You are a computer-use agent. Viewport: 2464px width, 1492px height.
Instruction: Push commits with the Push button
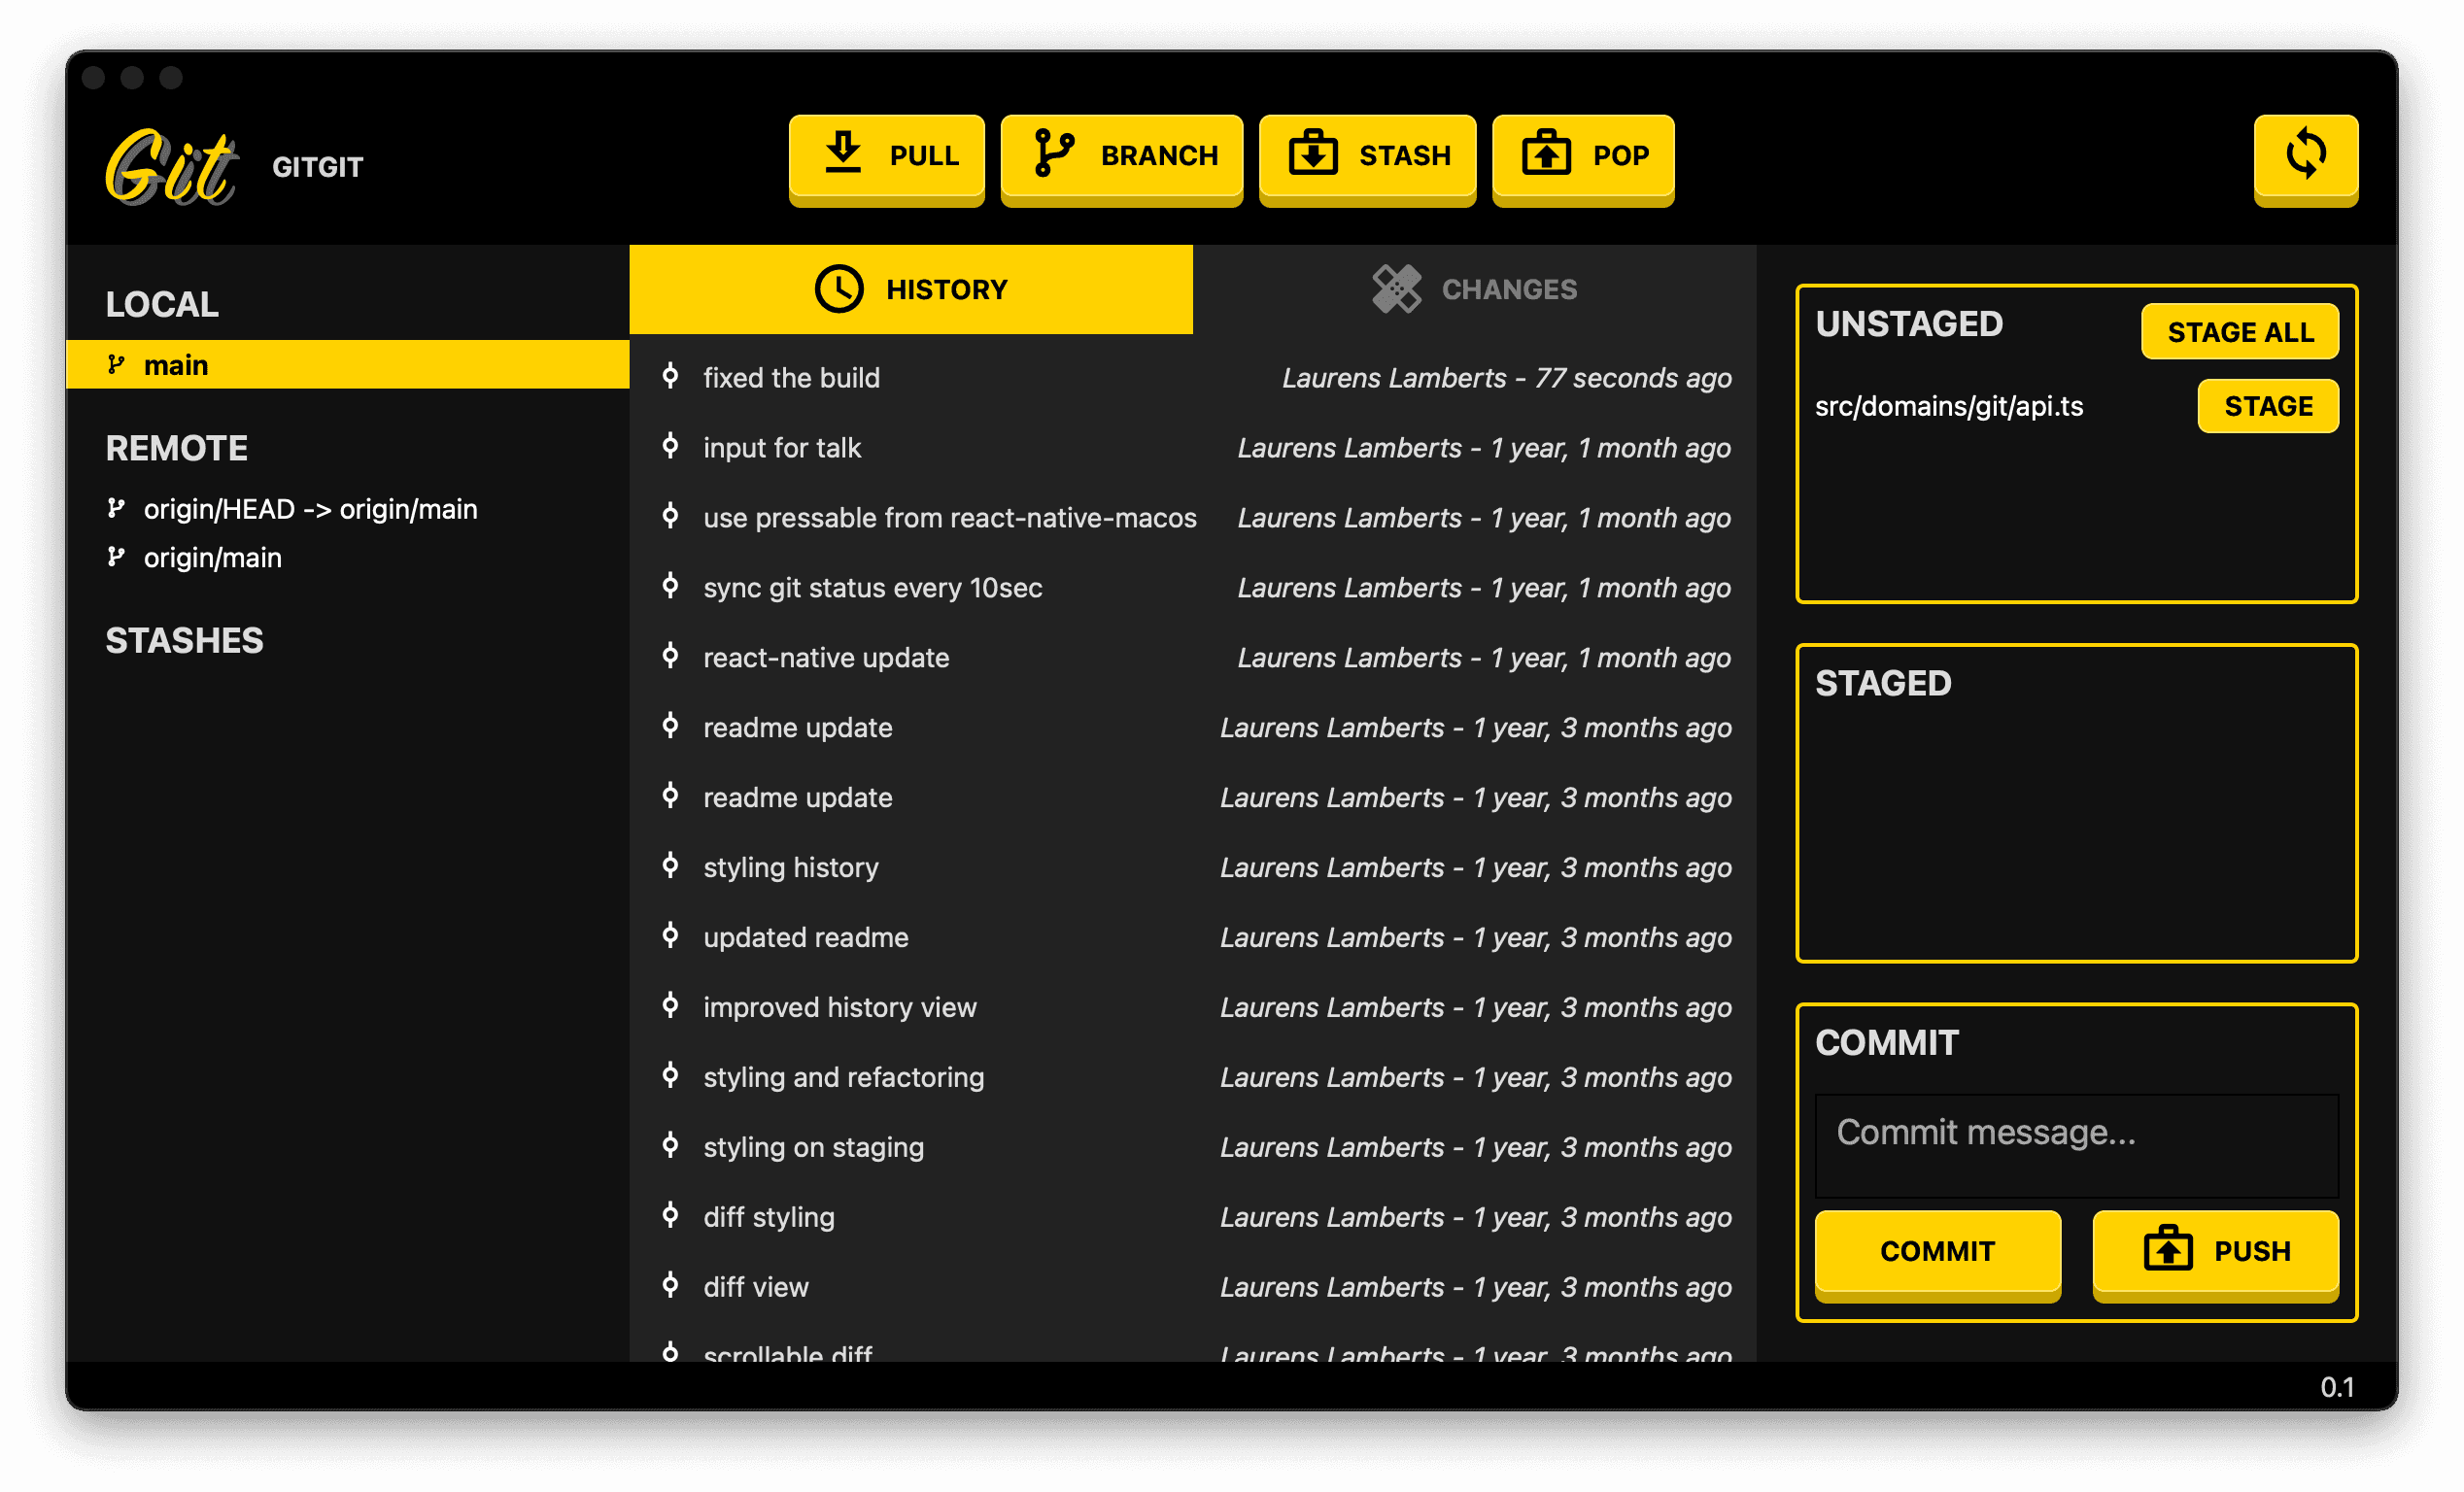coord(2215,1251)
